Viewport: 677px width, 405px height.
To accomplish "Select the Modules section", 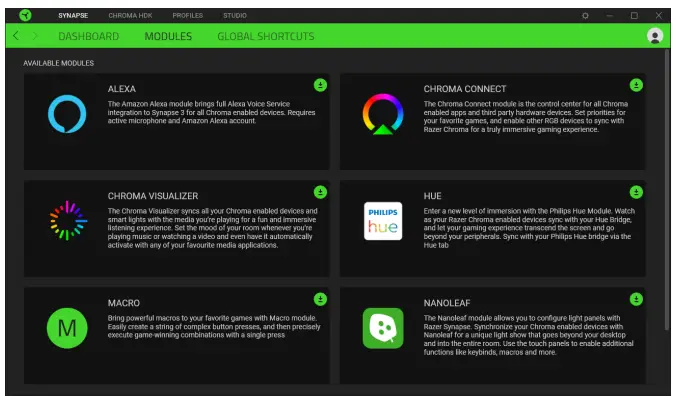I will (168, 36).
